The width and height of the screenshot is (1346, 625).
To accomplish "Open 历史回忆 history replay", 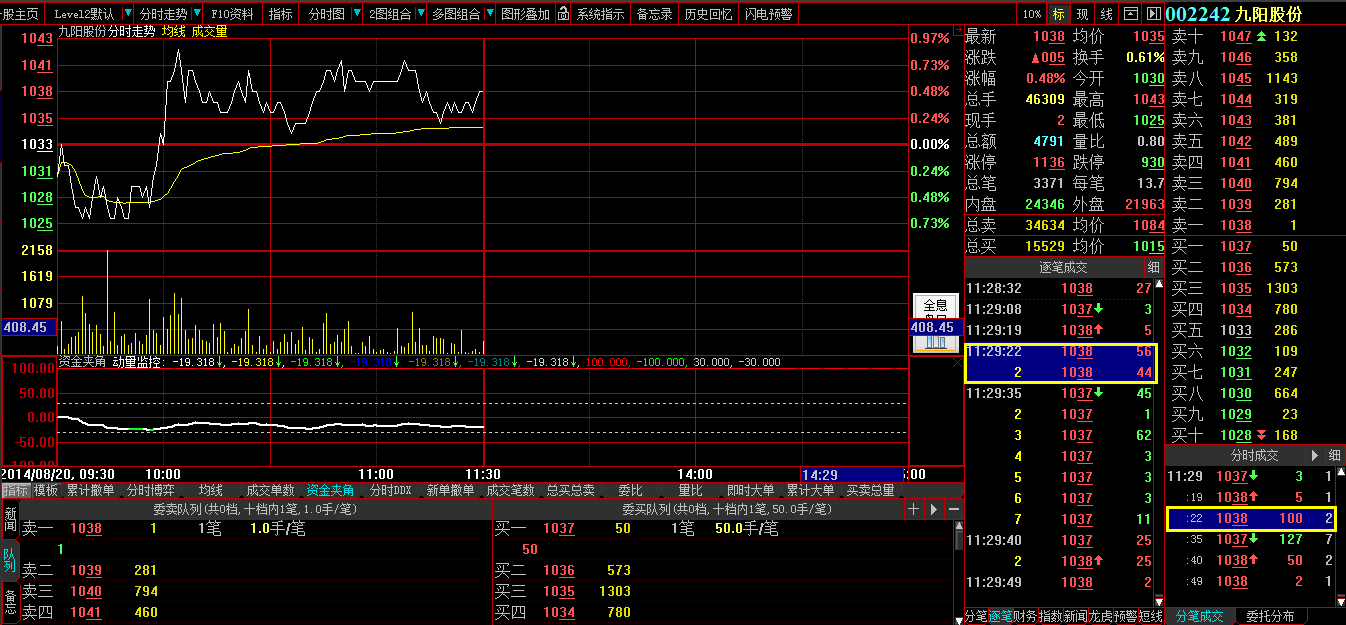I will click(x=708, y=14).
